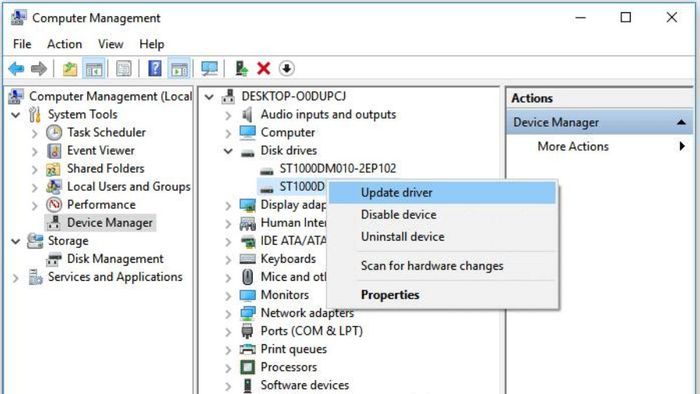Open the More Actions submenu arrow
The width and height of the screenshot is (700, 394).
682,146
